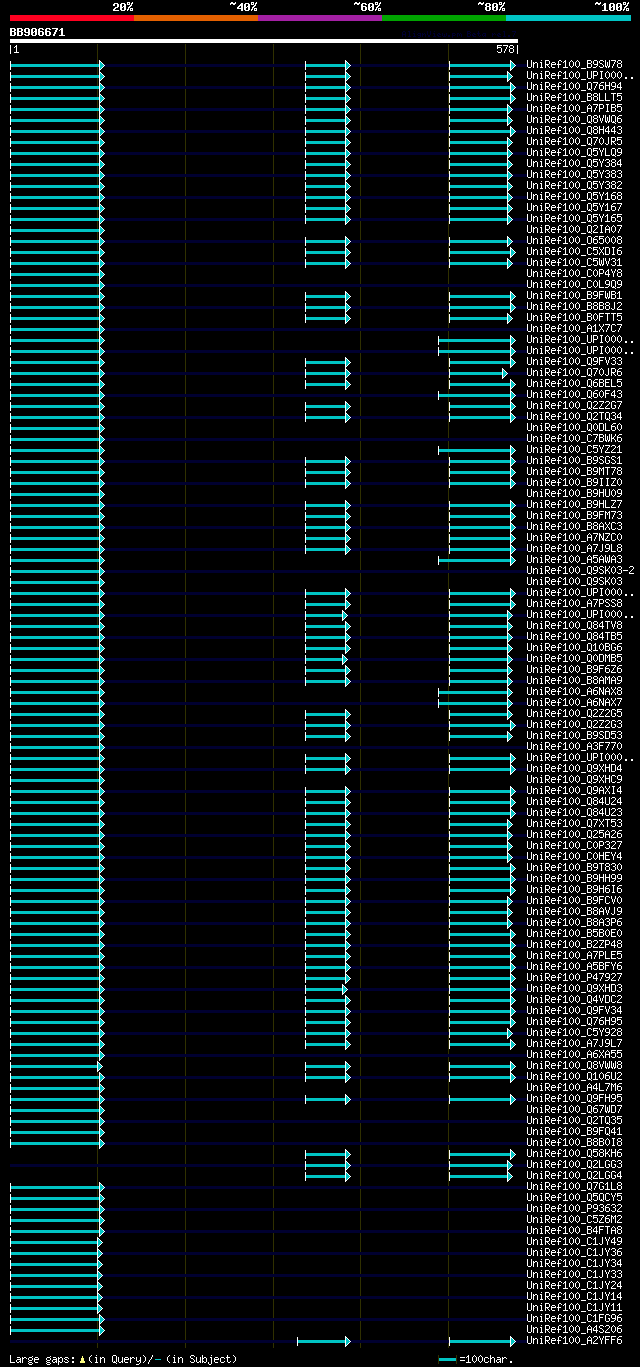Open hit UniRef100_B9SW78

[x=574, y=65]
